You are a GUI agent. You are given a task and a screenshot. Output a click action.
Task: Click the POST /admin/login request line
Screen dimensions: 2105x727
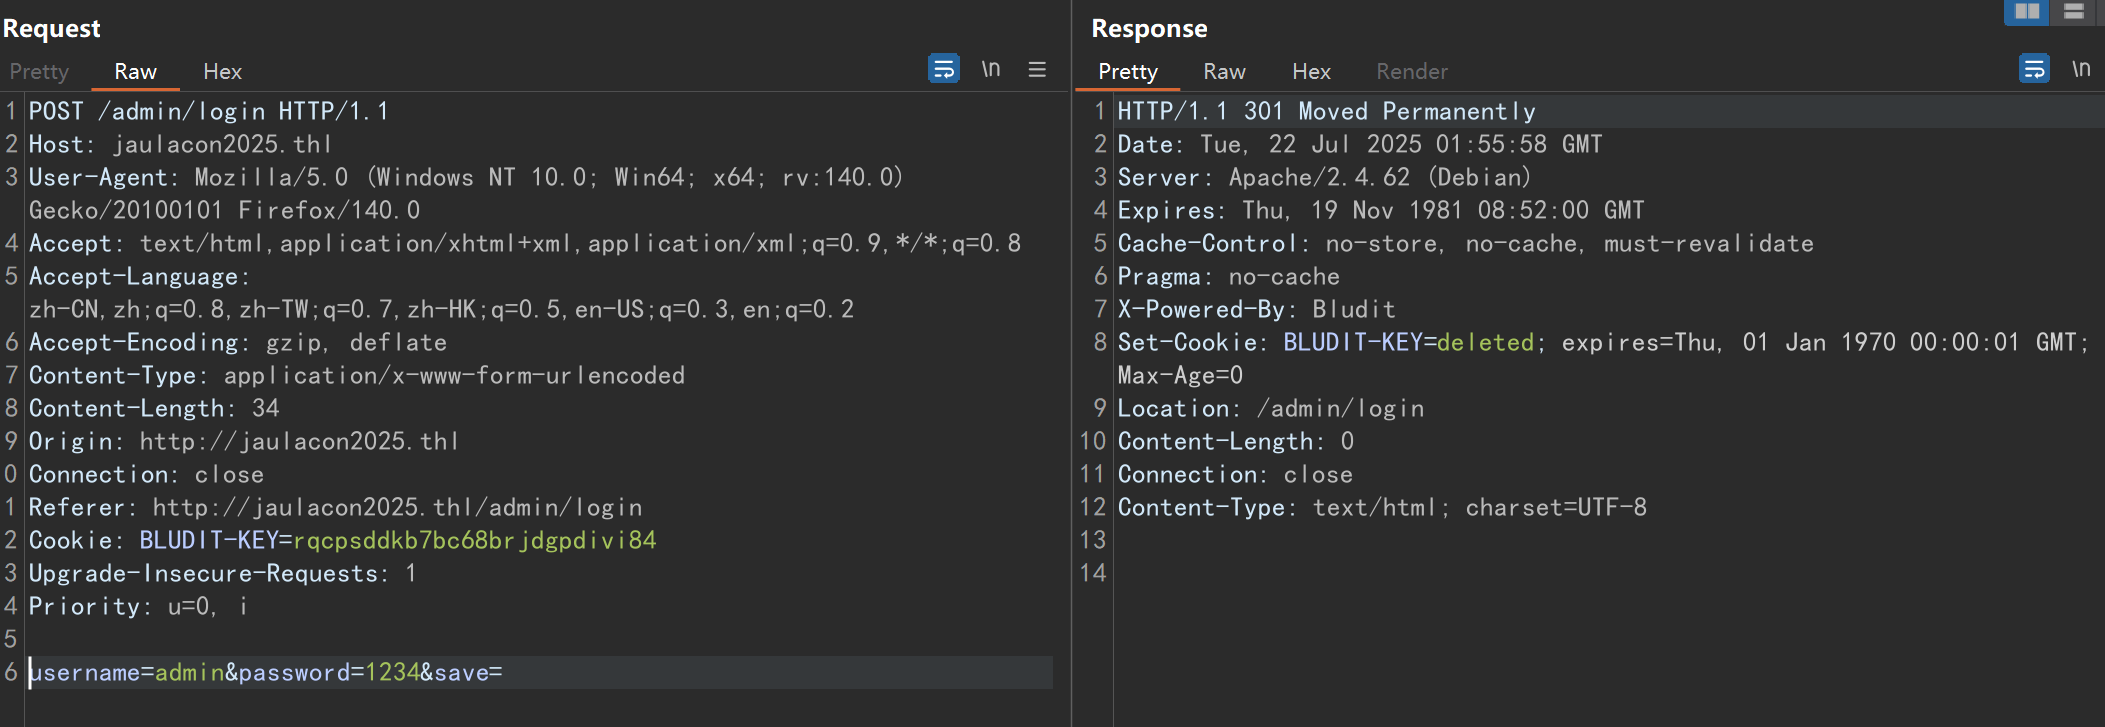tap(208, 111)
